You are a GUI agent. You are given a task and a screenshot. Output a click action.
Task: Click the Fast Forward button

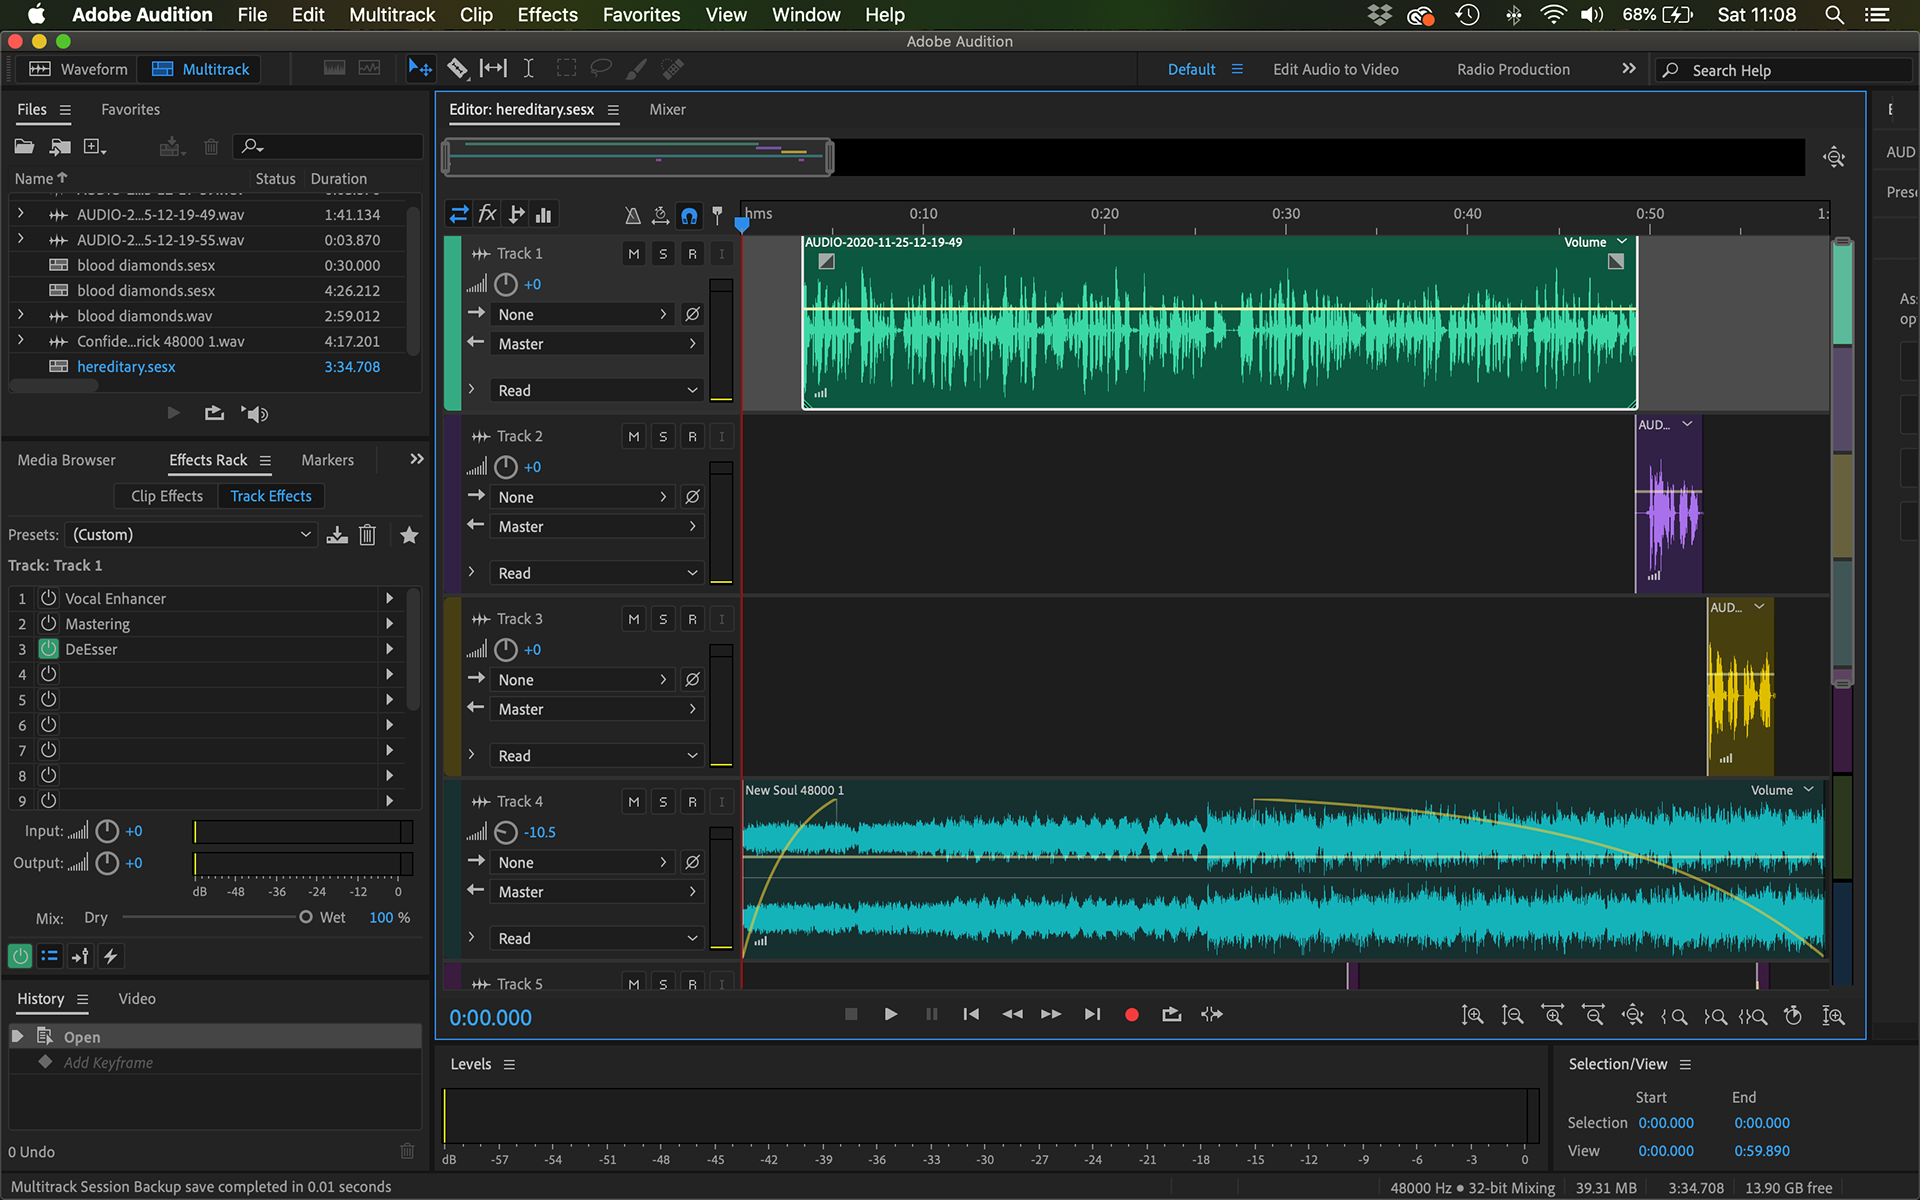coord(1051,1014)
